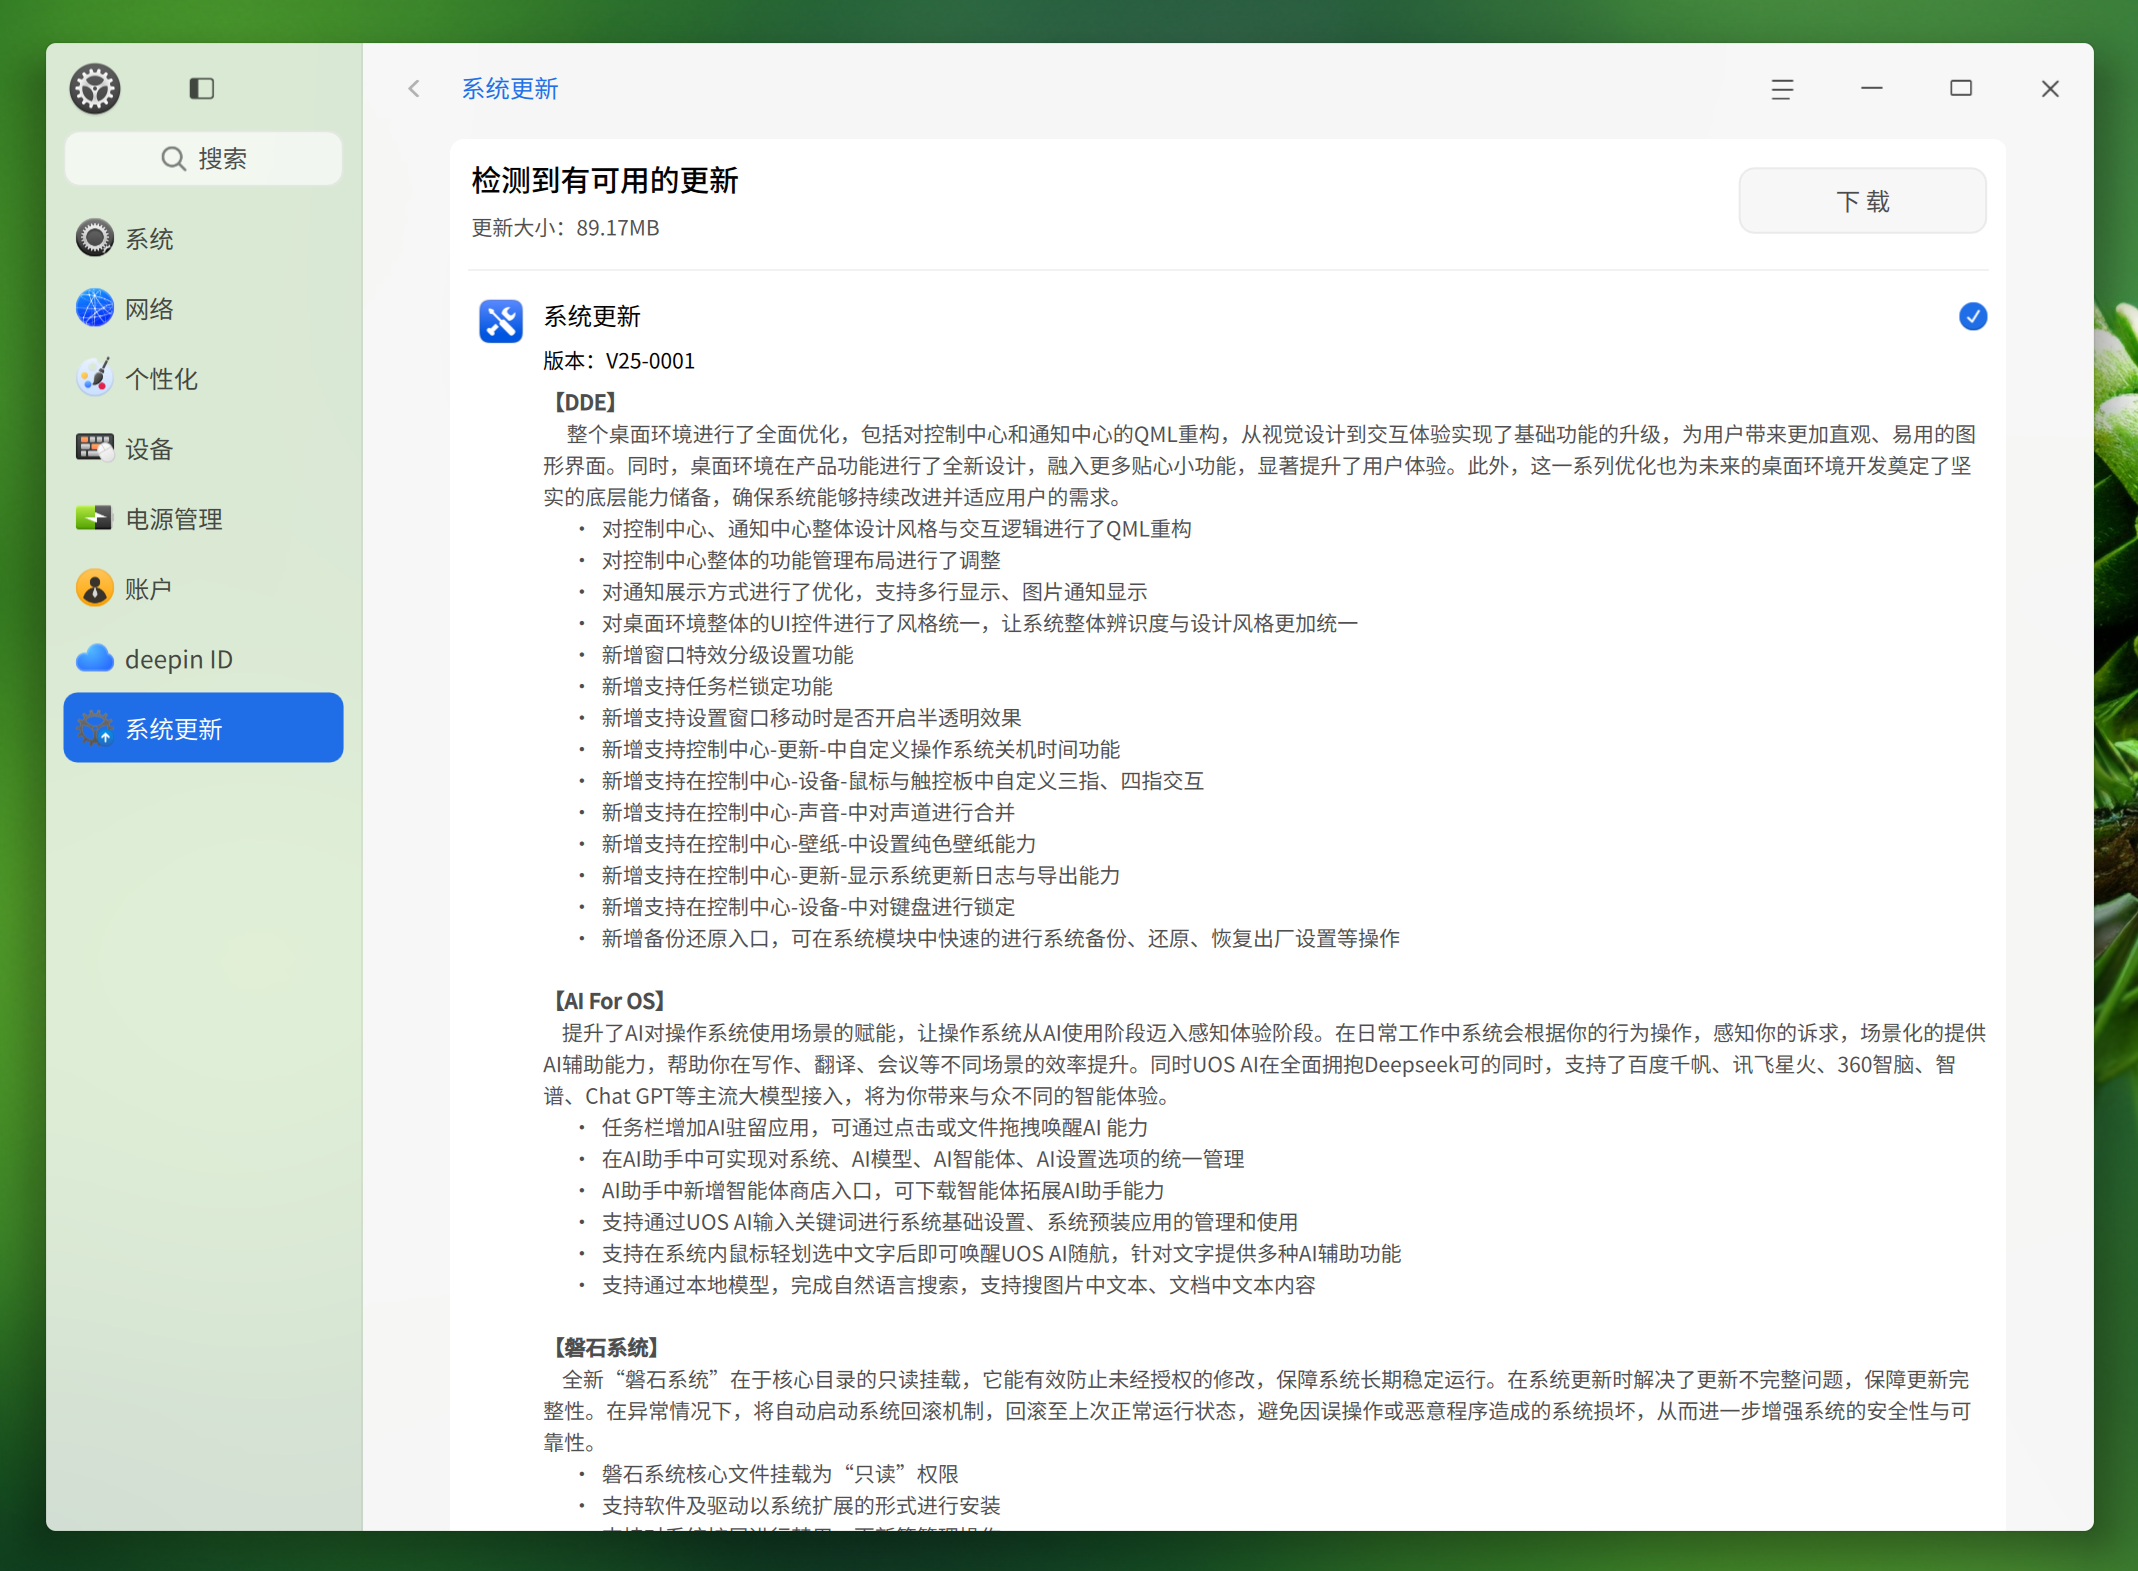Click the 支持软件及驱动以系统扩展 bullet

[801, 1505]
